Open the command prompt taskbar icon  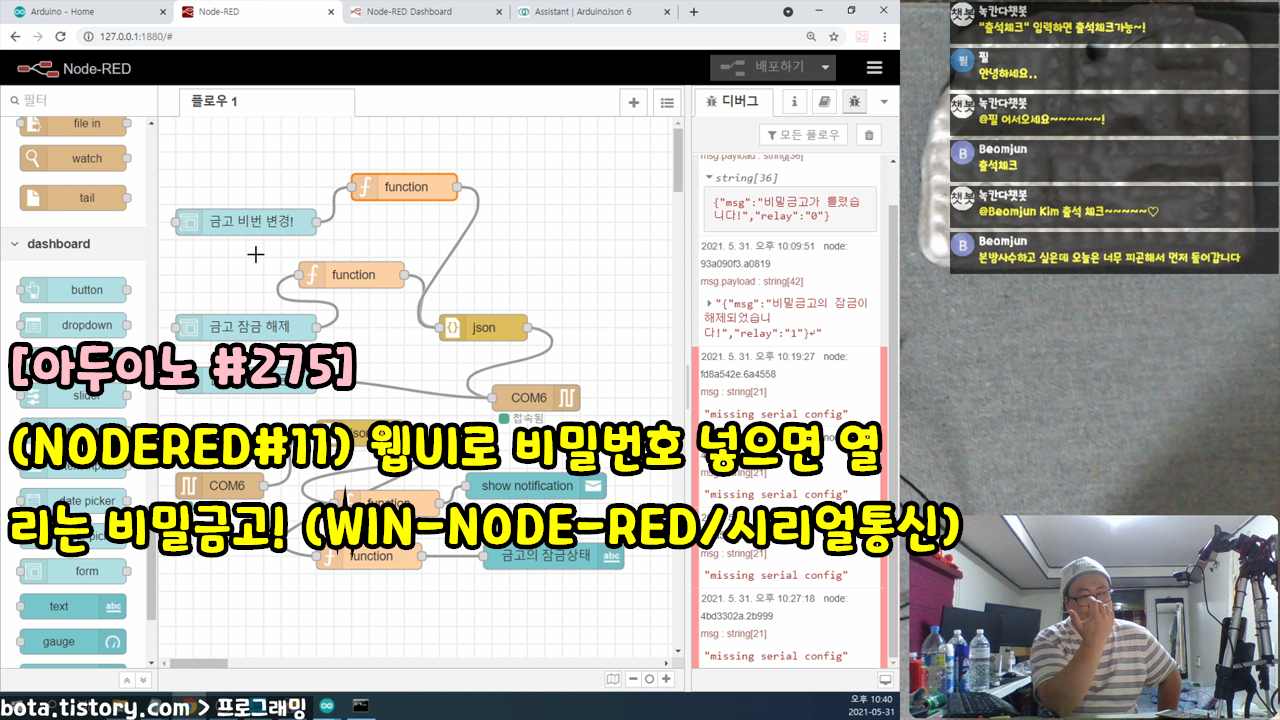coord(361,706)
